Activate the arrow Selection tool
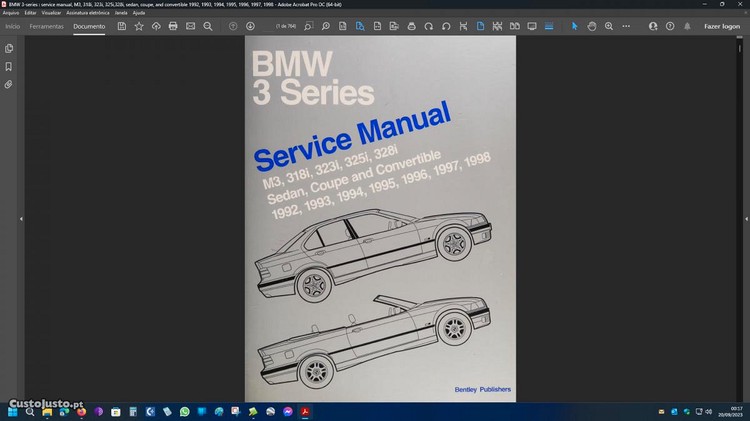The height and width of the screenshot is (421, 750). (x=574, y=26)
